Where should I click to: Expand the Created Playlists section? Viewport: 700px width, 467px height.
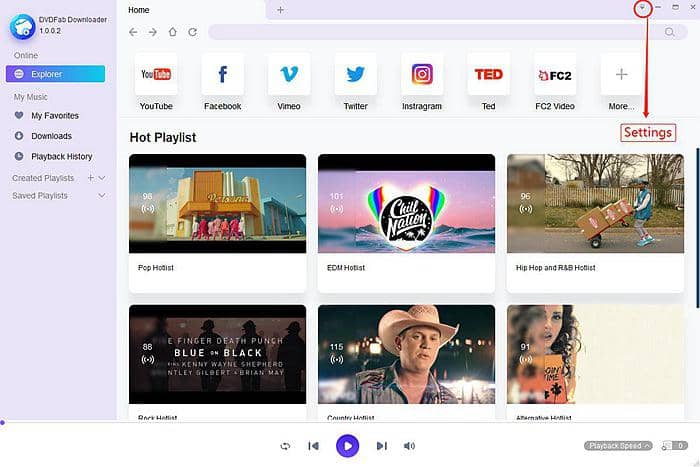pyautogui.click(x=102, y=178)
